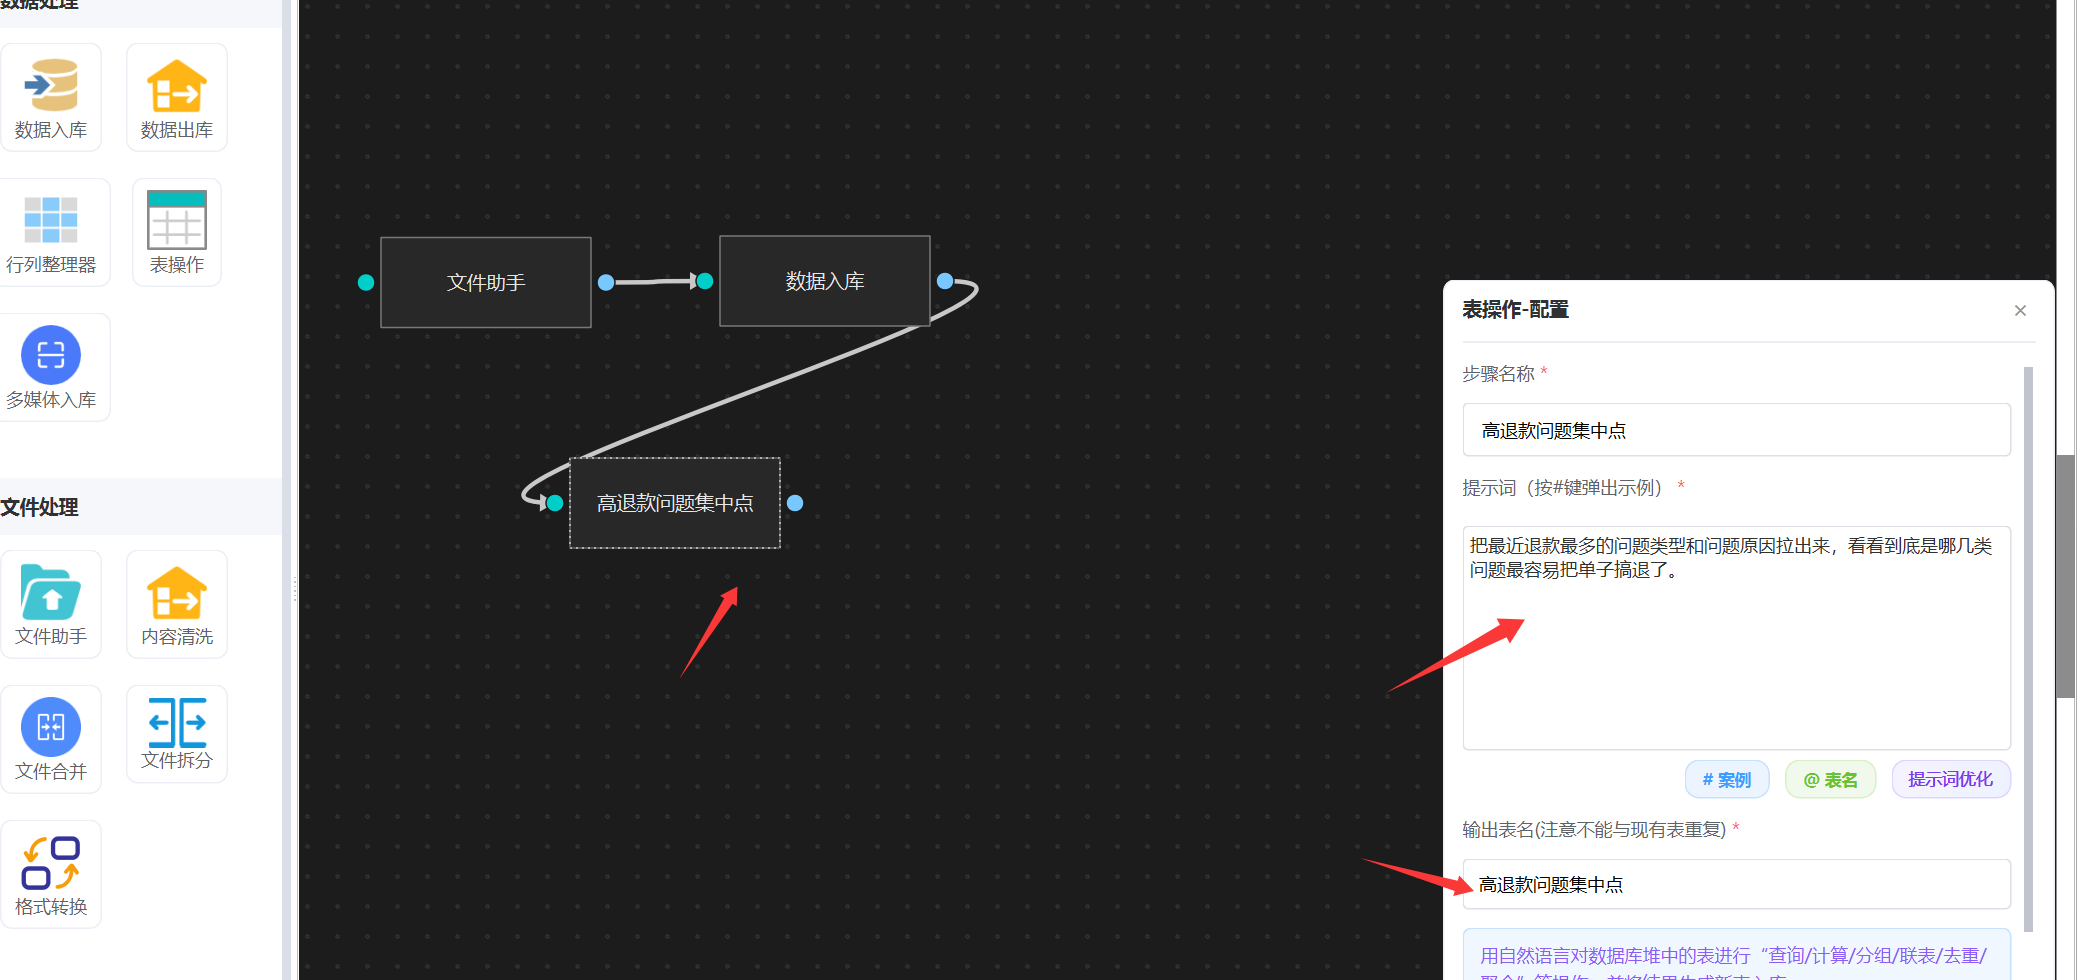Close the 表操作-配置 panel
The height and width of the screenshot is (980, 2077).
(x=2020, y=311)
